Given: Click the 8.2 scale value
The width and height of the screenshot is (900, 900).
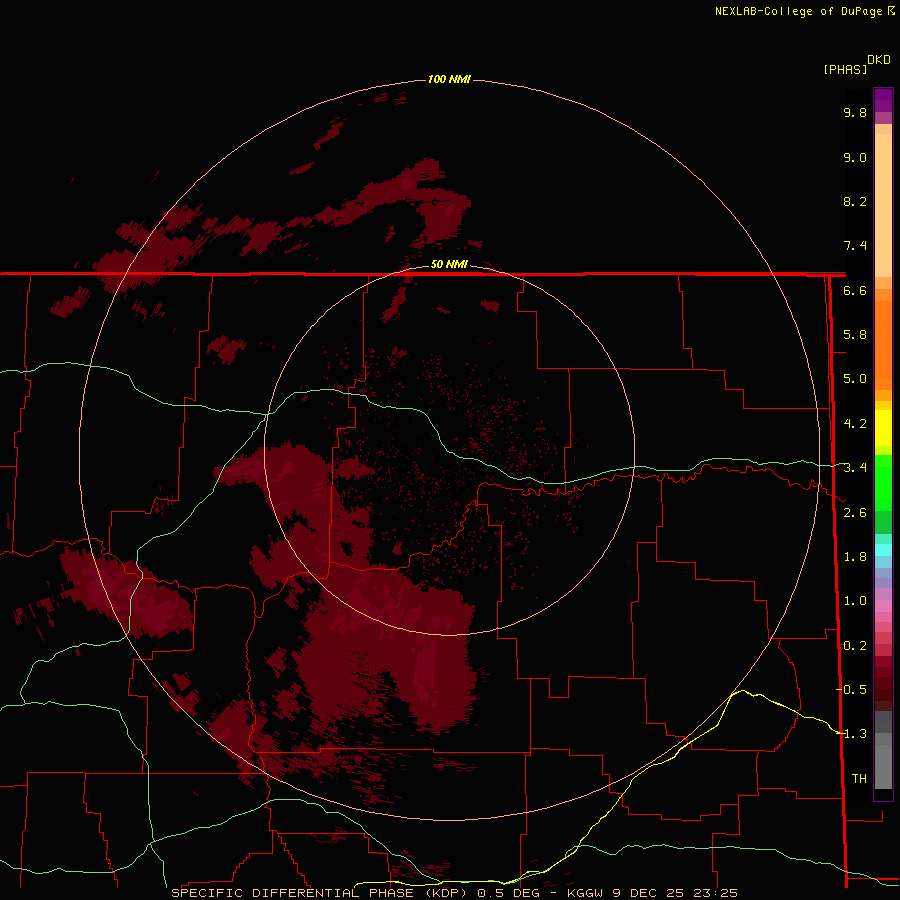Looking at the screenshot, I should (855, 201).
